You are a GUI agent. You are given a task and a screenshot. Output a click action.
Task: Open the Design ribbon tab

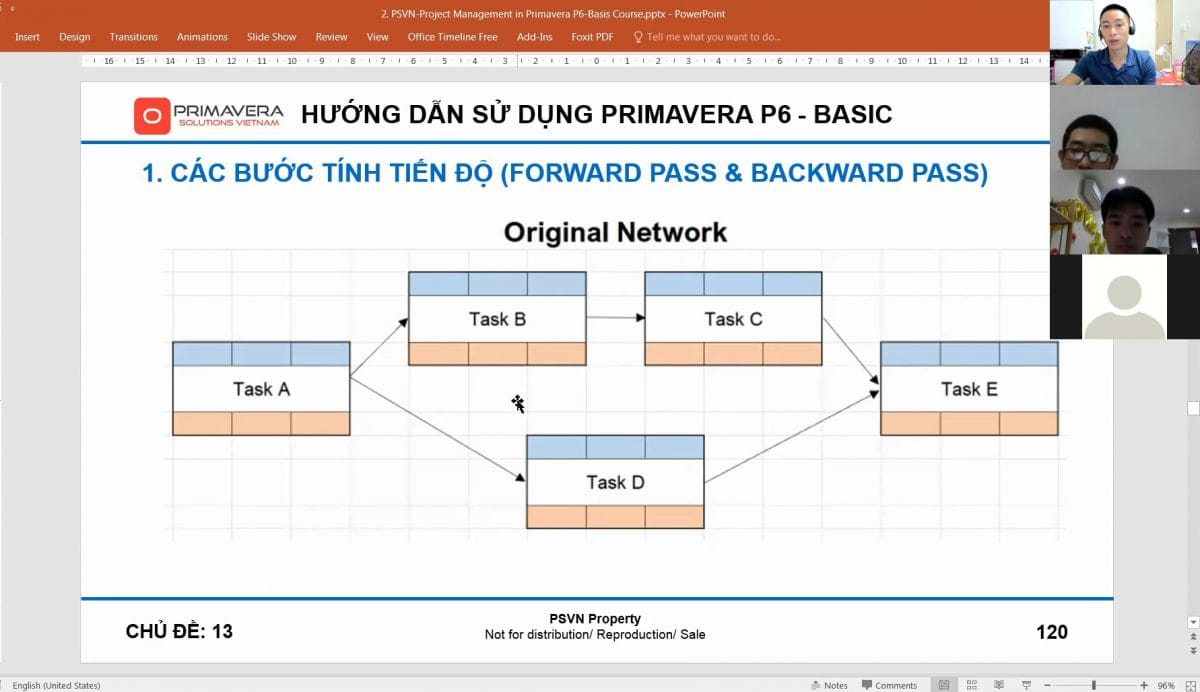coord(74,37)
